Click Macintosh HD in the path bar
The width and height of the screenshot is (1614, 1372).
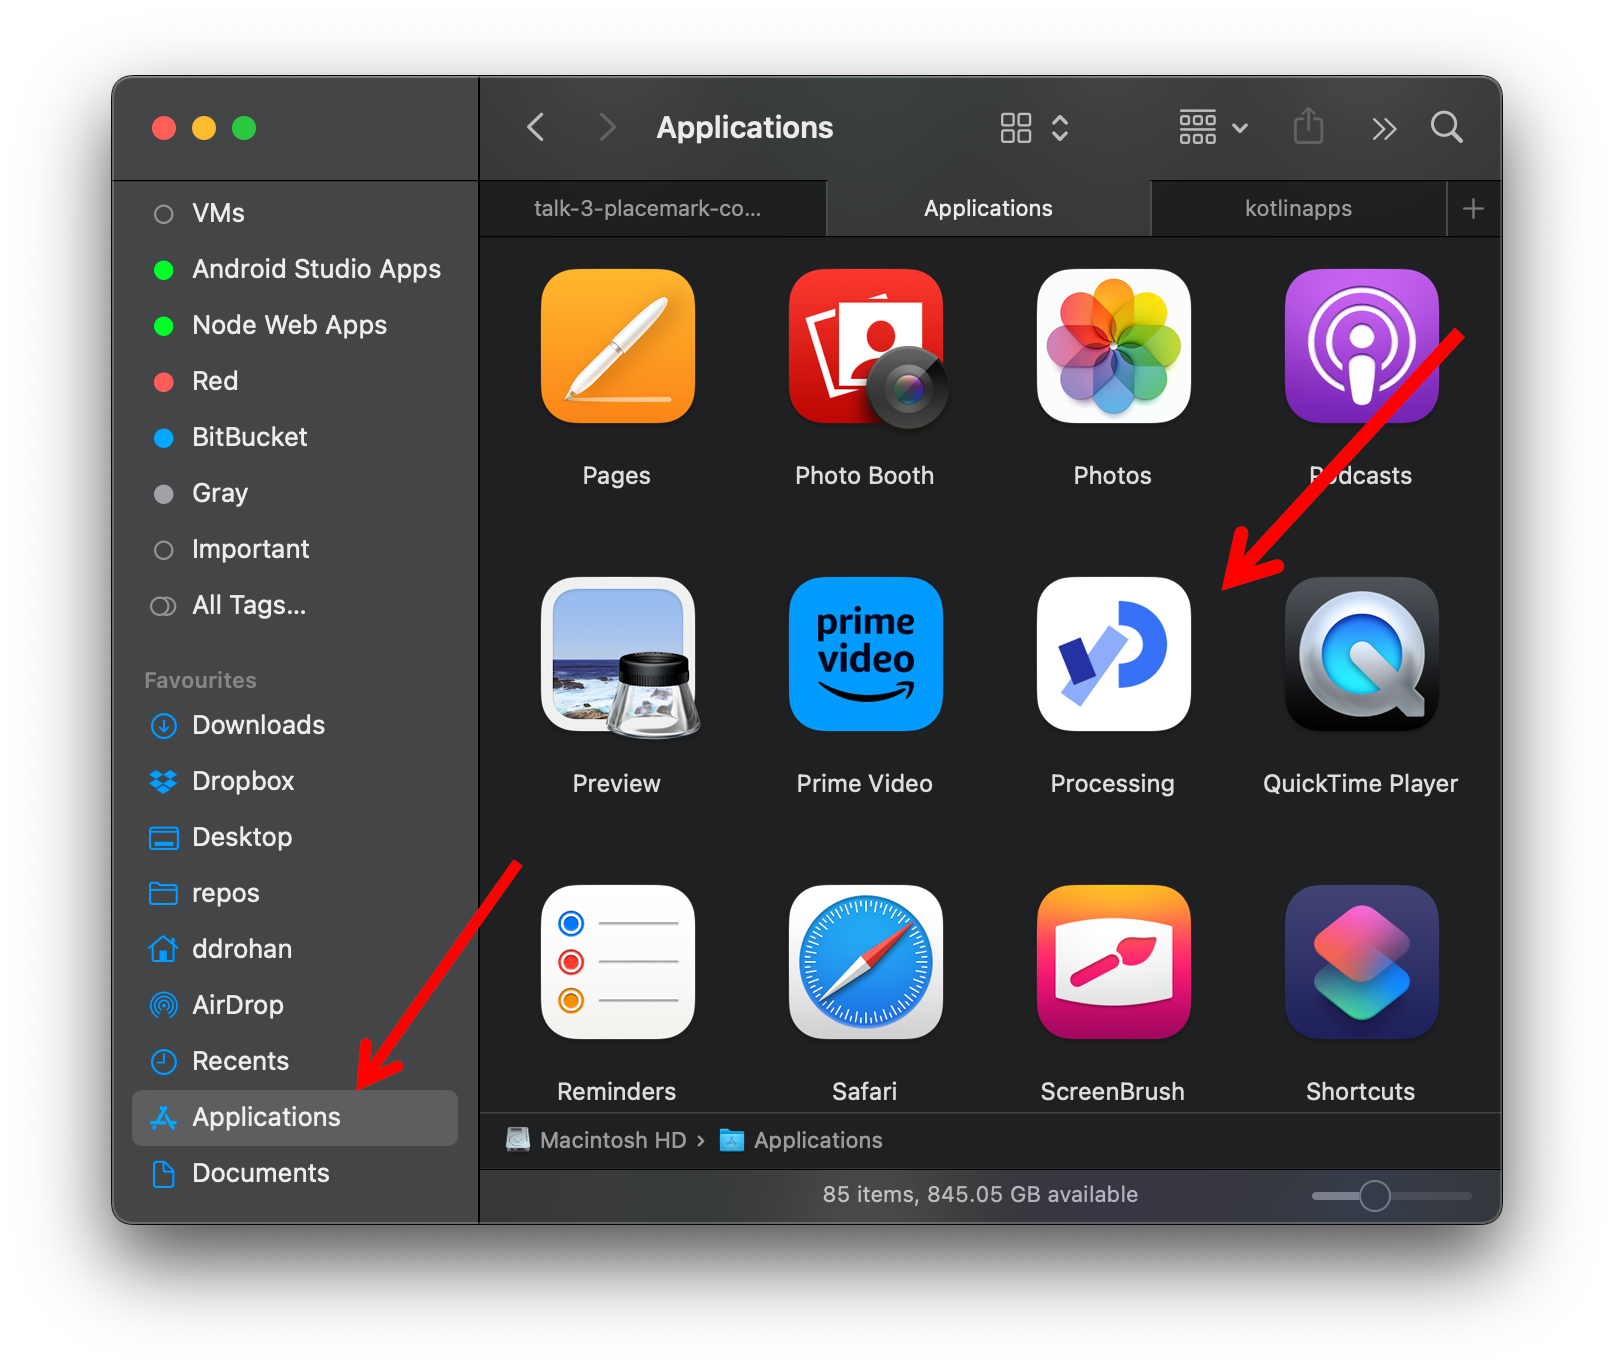click(x=612, y=1140)
